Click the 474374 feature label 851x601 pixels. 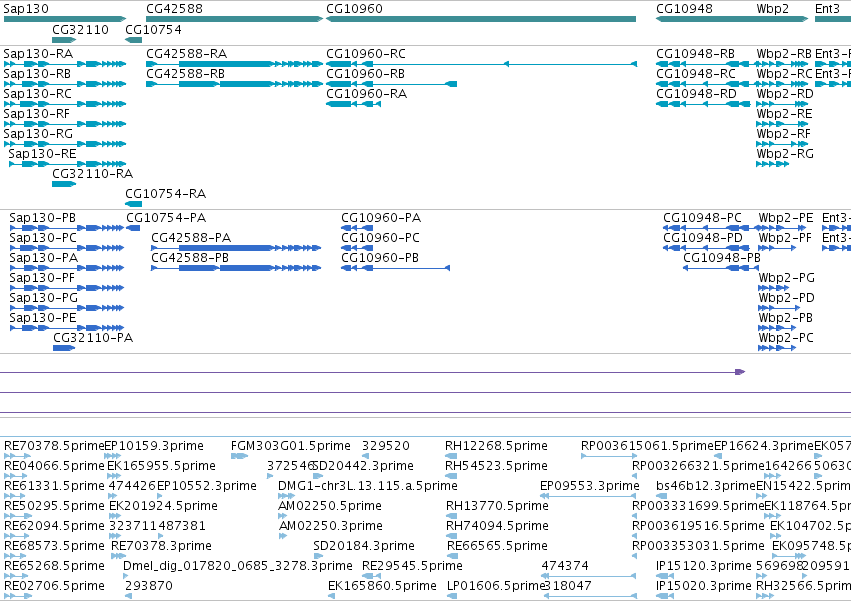(565, 566)
